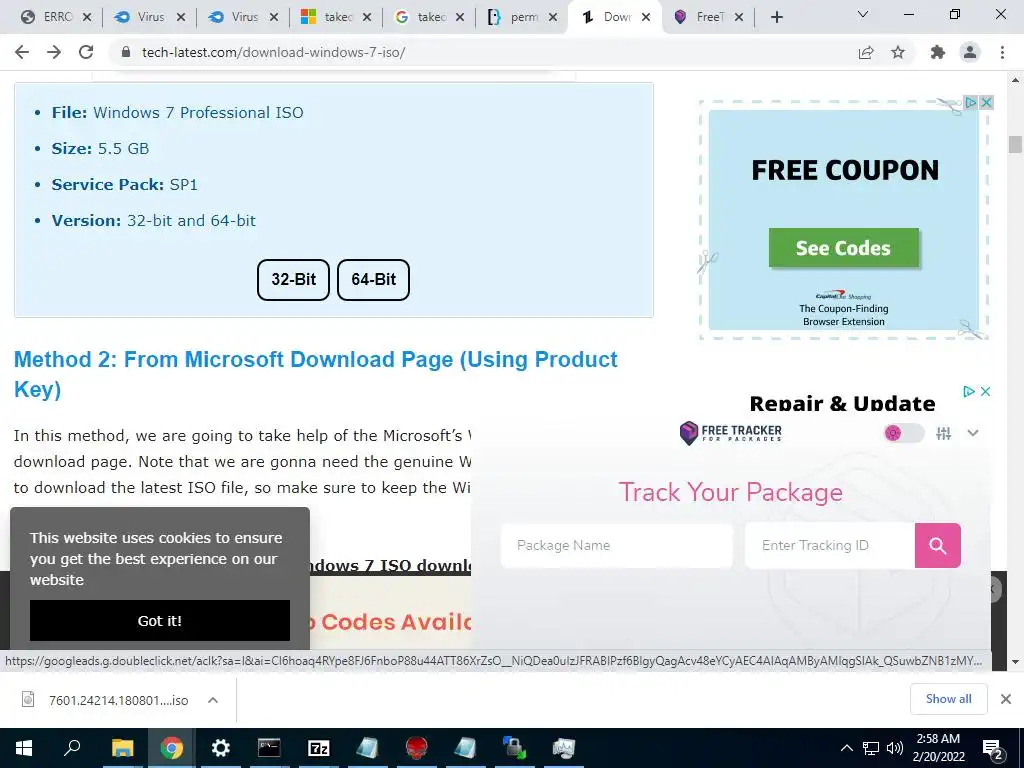Open taskbar search magnifier
The height and width of the screenshot is (768, 1024).
[72, 748]
